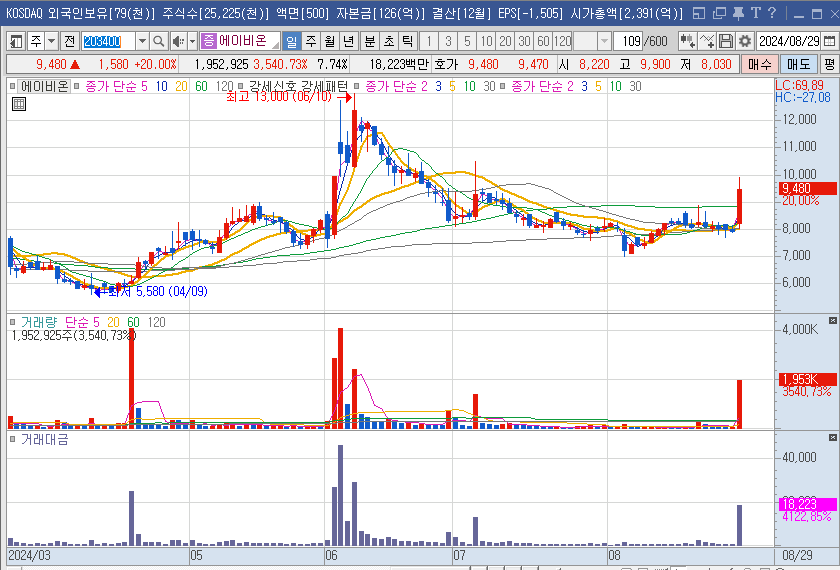Image resolution: width=840 pixels, height=570 pixels.
Task: Open the dropdown arrow beside speaker
Action: [x=192, y=41]
